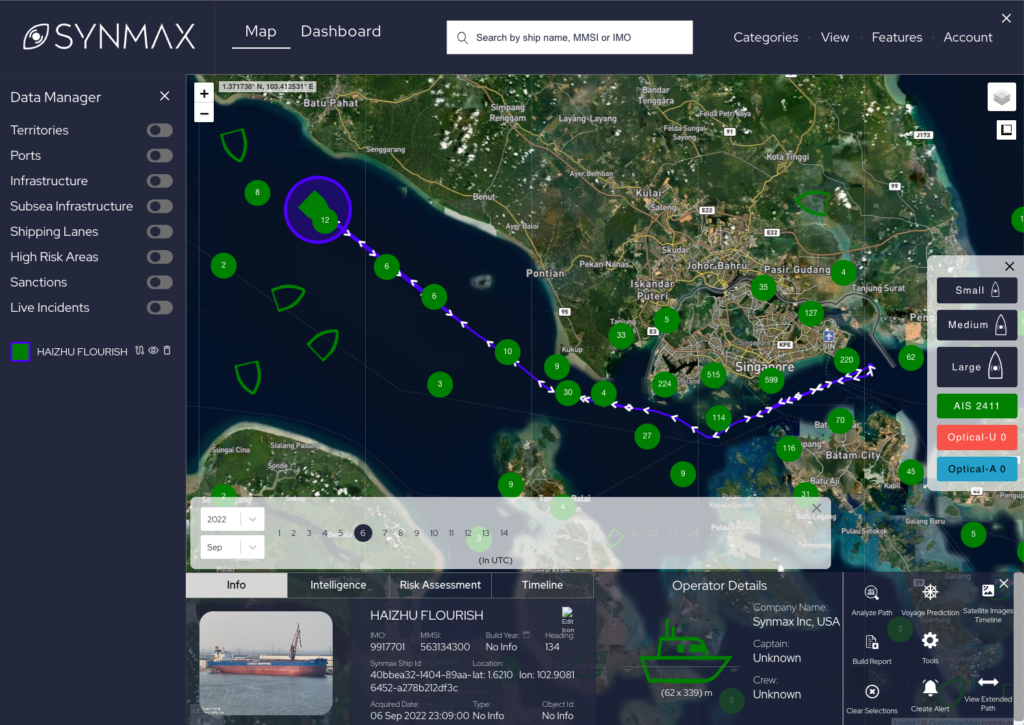The width and height of the screenshot is (1024, 725).
Task: Select Analyze Path in the vessel toolbar
Action: pyautogui.click(x=871, y=593)
